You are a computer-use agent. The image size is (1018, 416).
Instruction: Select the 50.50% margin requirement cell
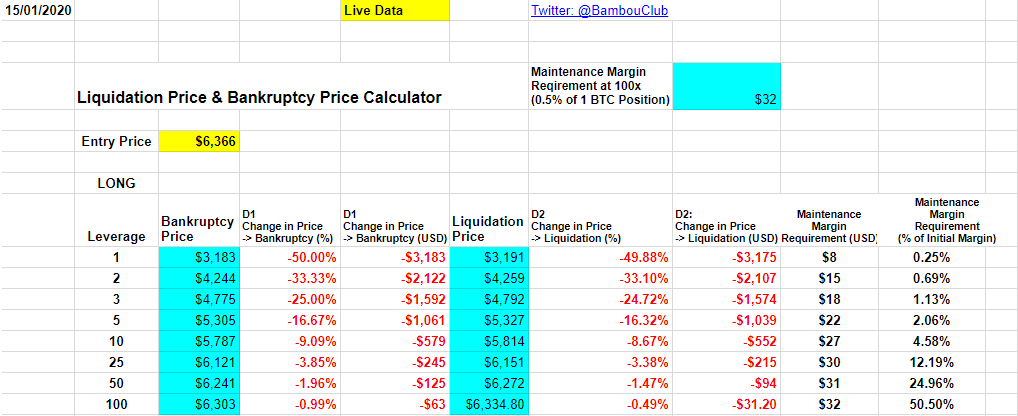point(932,404)
